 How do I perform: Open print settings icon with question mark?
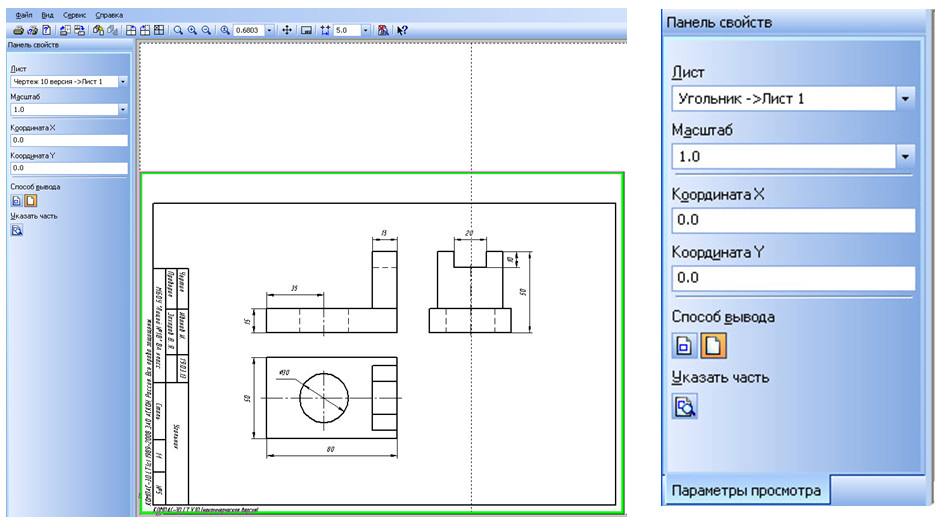[x=32, y=30]
